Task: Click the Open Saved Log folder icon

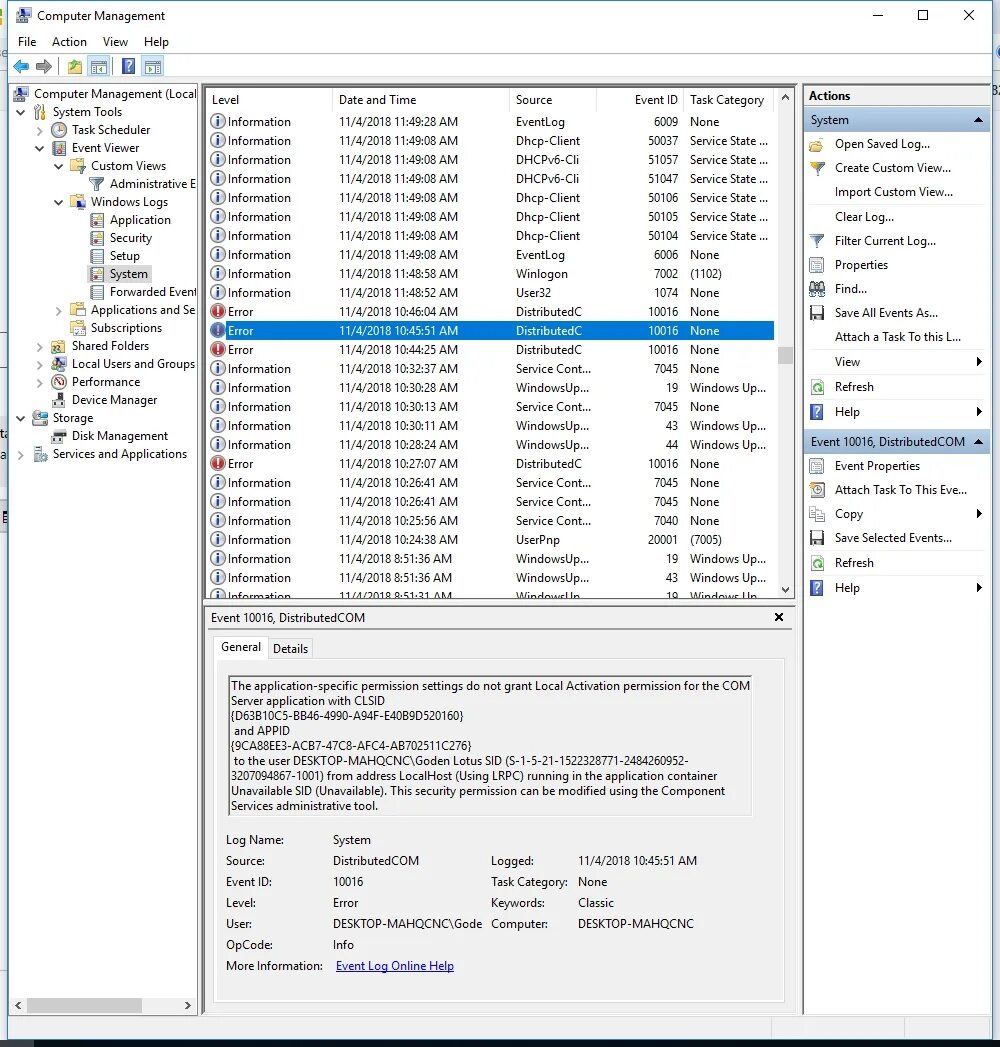Action: coord(816,144)
